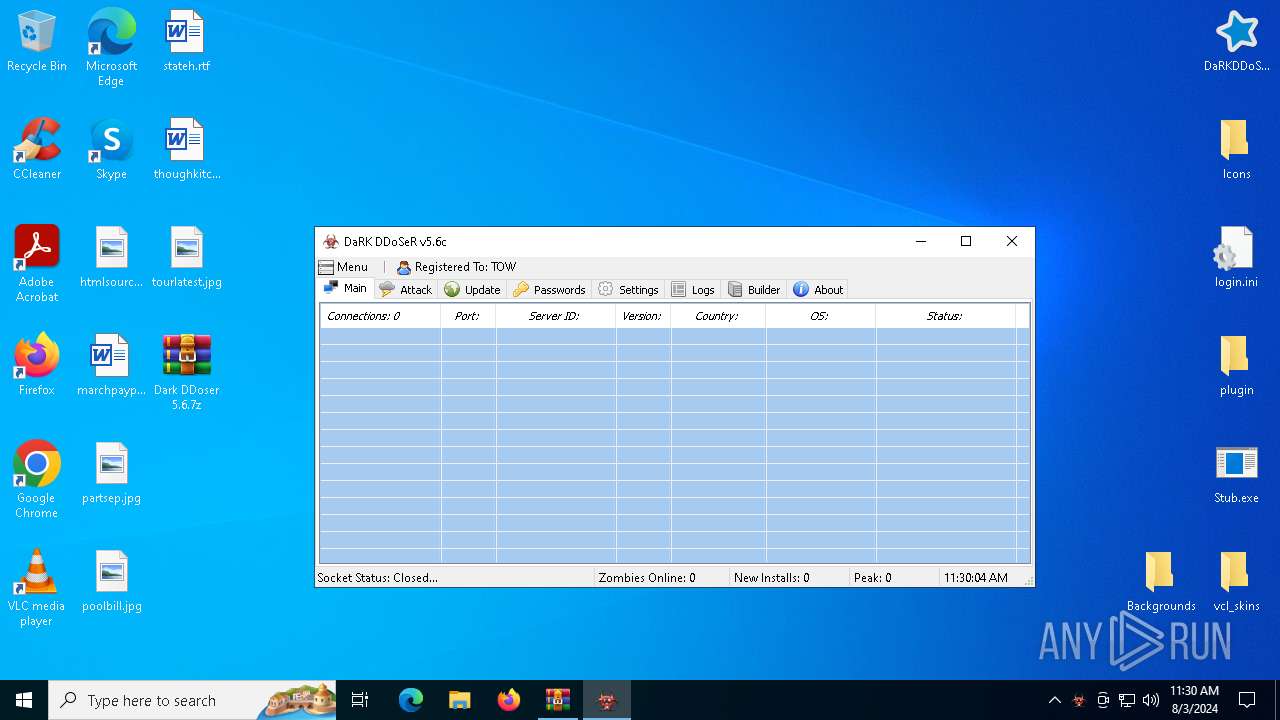Open File Explorer from the taskbar
This screenshot has width=1280, height=720.
click(x=459, y=700)
